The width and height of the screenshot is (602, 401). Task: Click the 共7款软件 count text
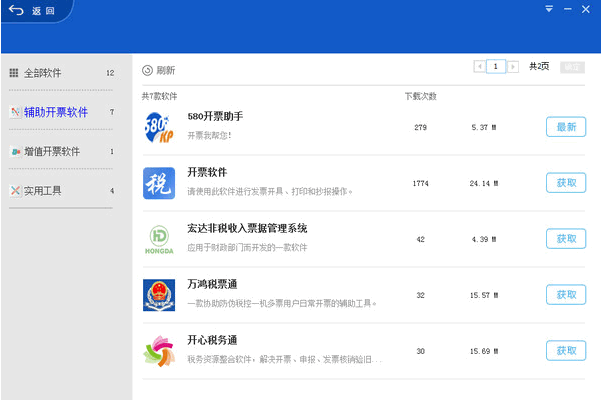tap(159, 96)
